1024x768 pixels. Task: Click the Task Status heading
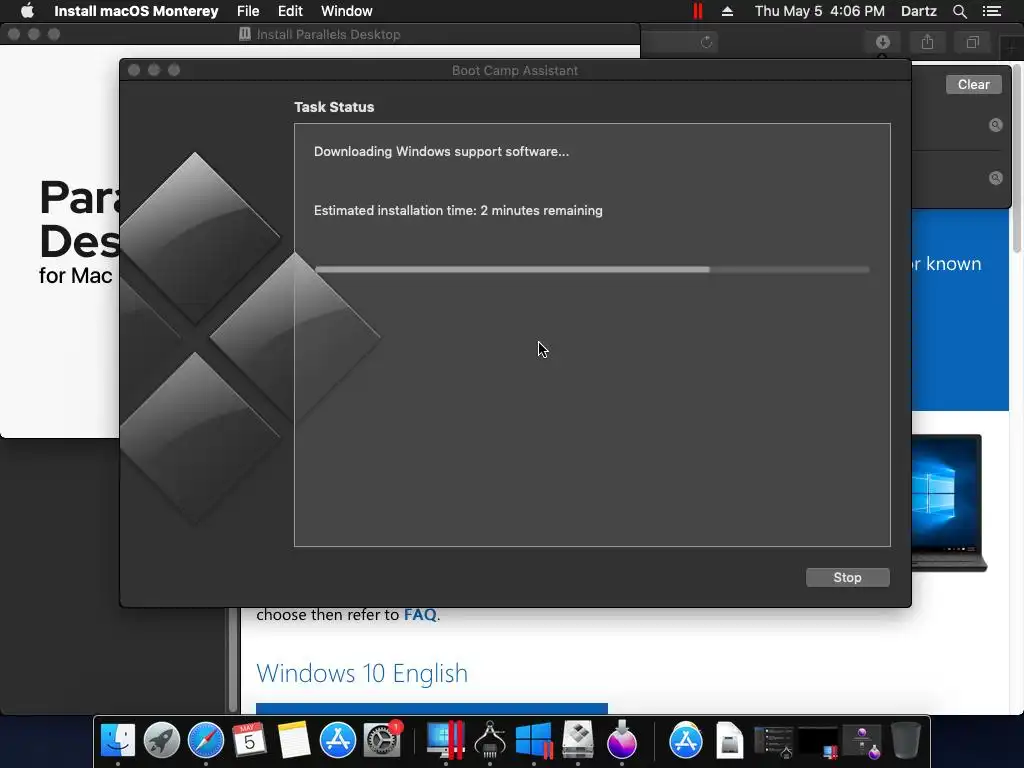tap(334, 107)
